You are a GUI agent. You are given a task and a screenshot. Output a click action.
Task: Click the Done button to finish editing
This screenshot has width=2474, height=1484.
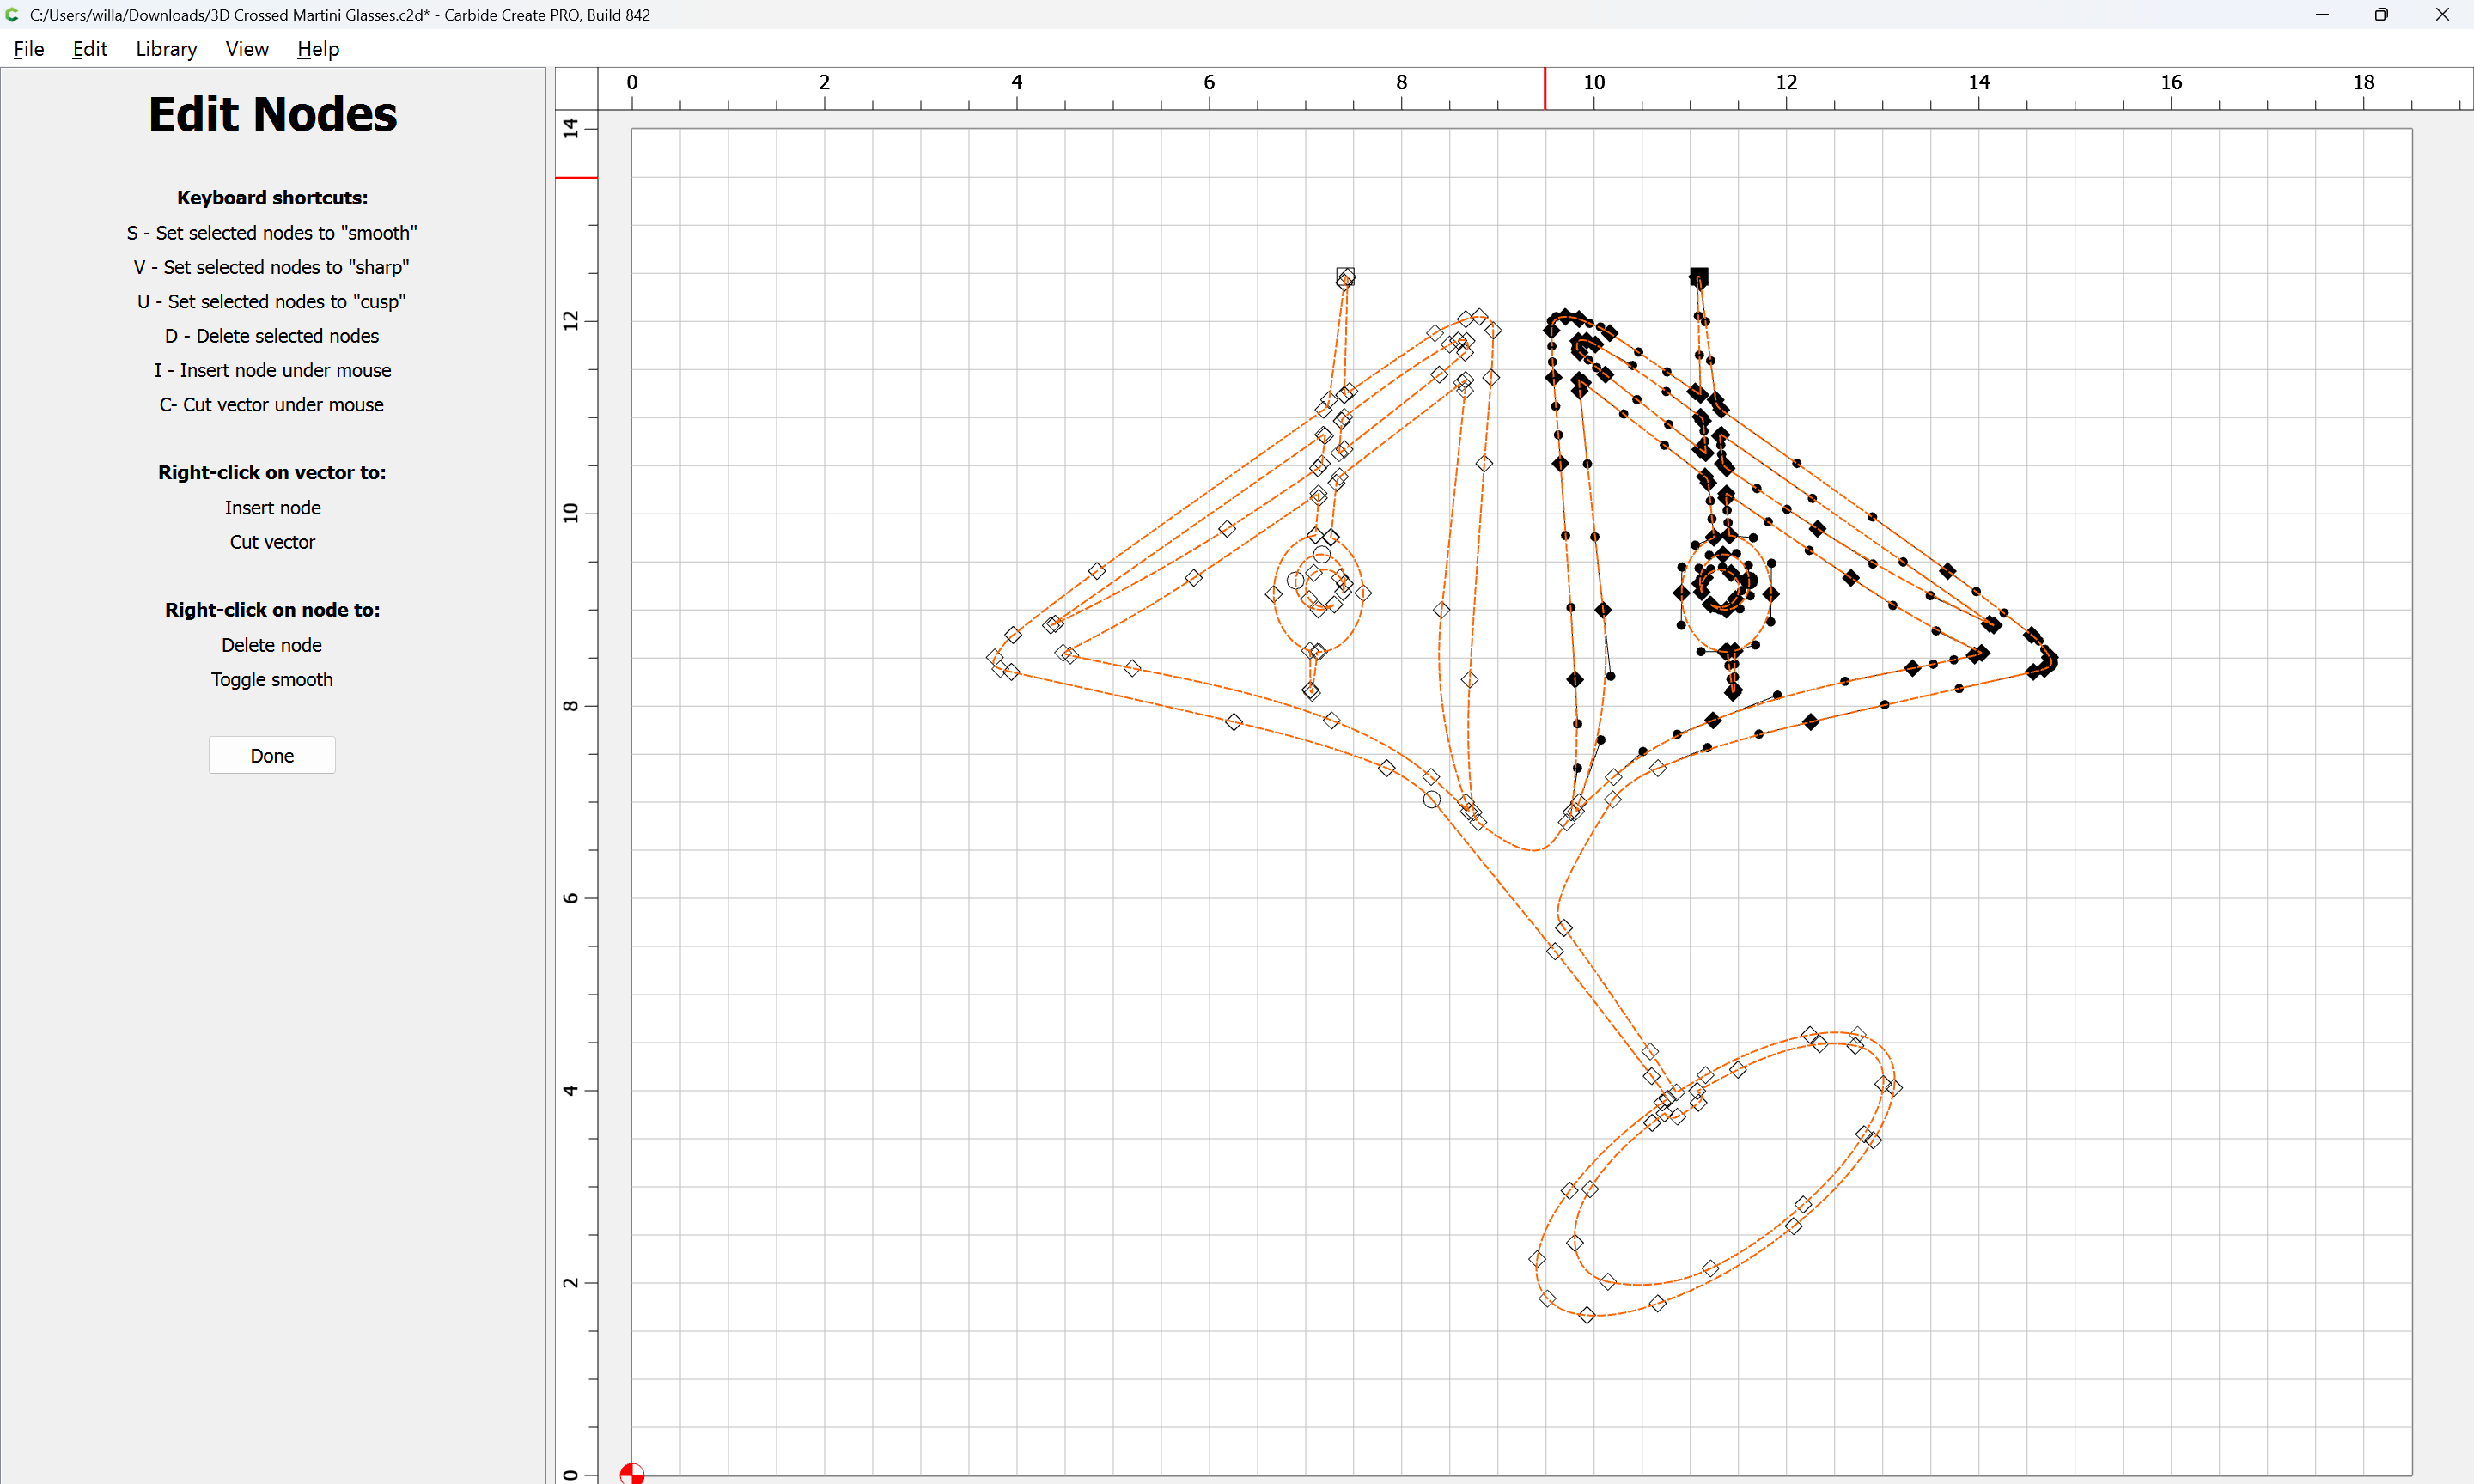coord(272,755)
